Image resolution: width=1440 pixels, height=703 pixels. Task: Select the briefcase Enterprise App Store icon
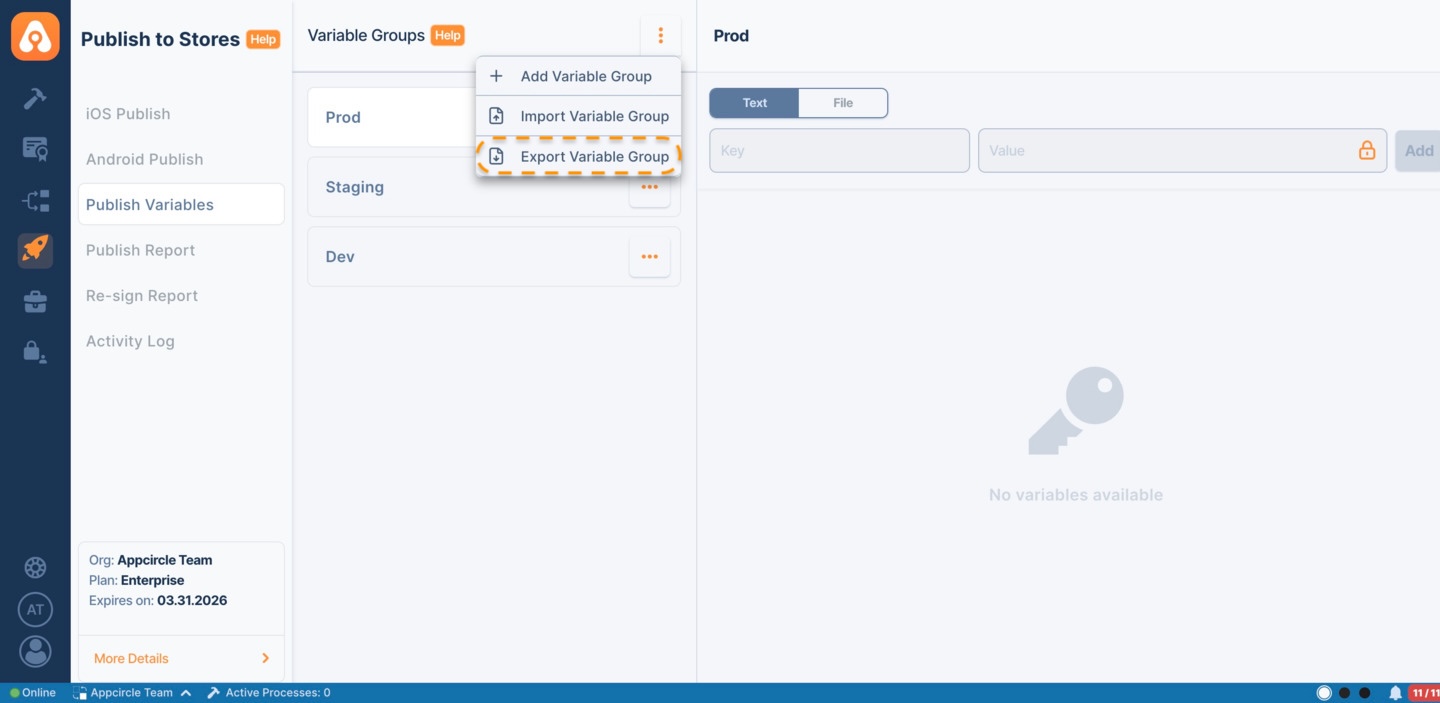point(35,301)
